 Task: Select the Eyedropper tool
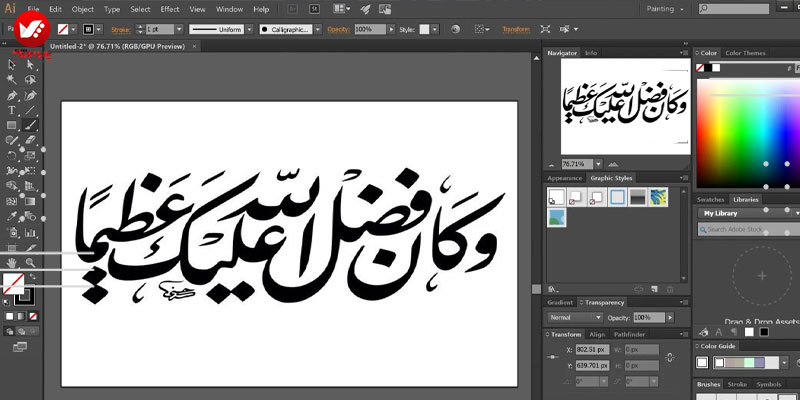click(12, 217)
